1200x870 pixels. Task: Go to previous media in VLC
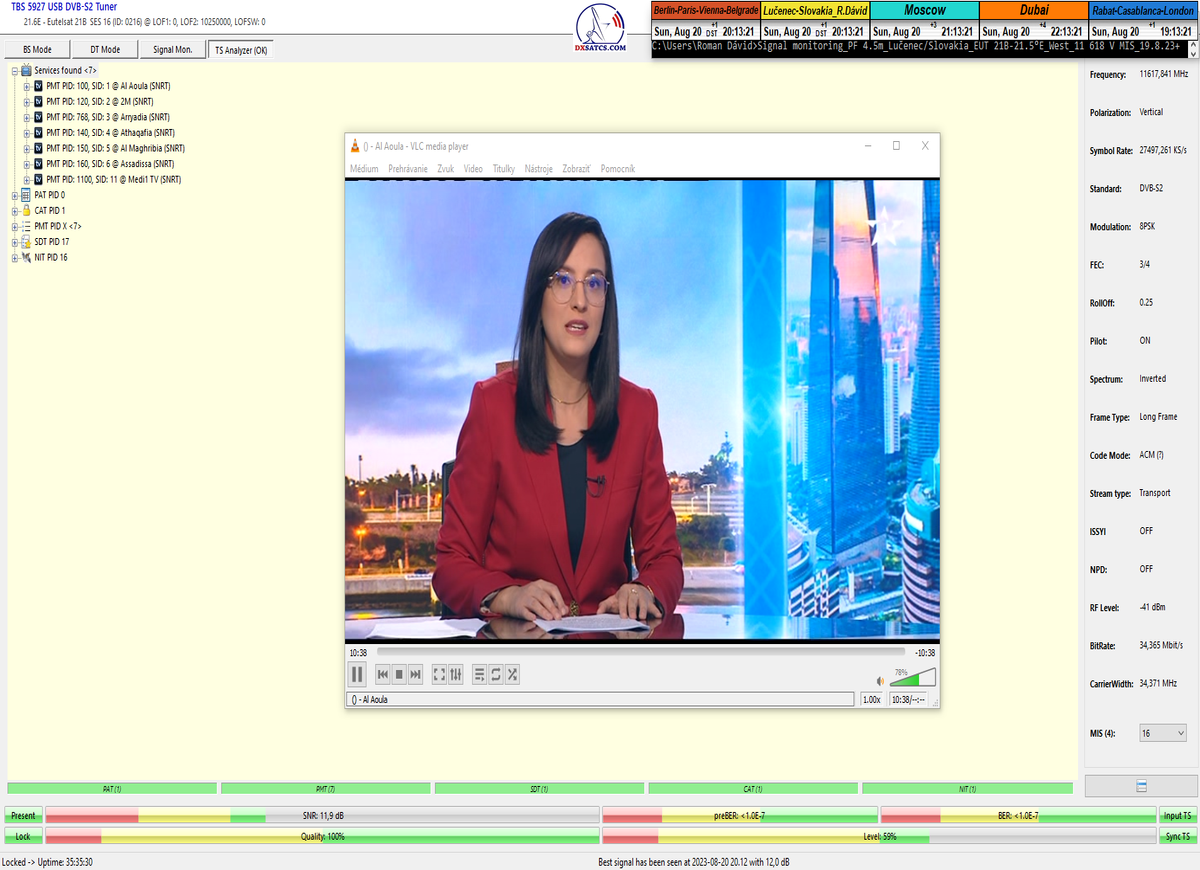pyautogui.click(x=382, y=675)
